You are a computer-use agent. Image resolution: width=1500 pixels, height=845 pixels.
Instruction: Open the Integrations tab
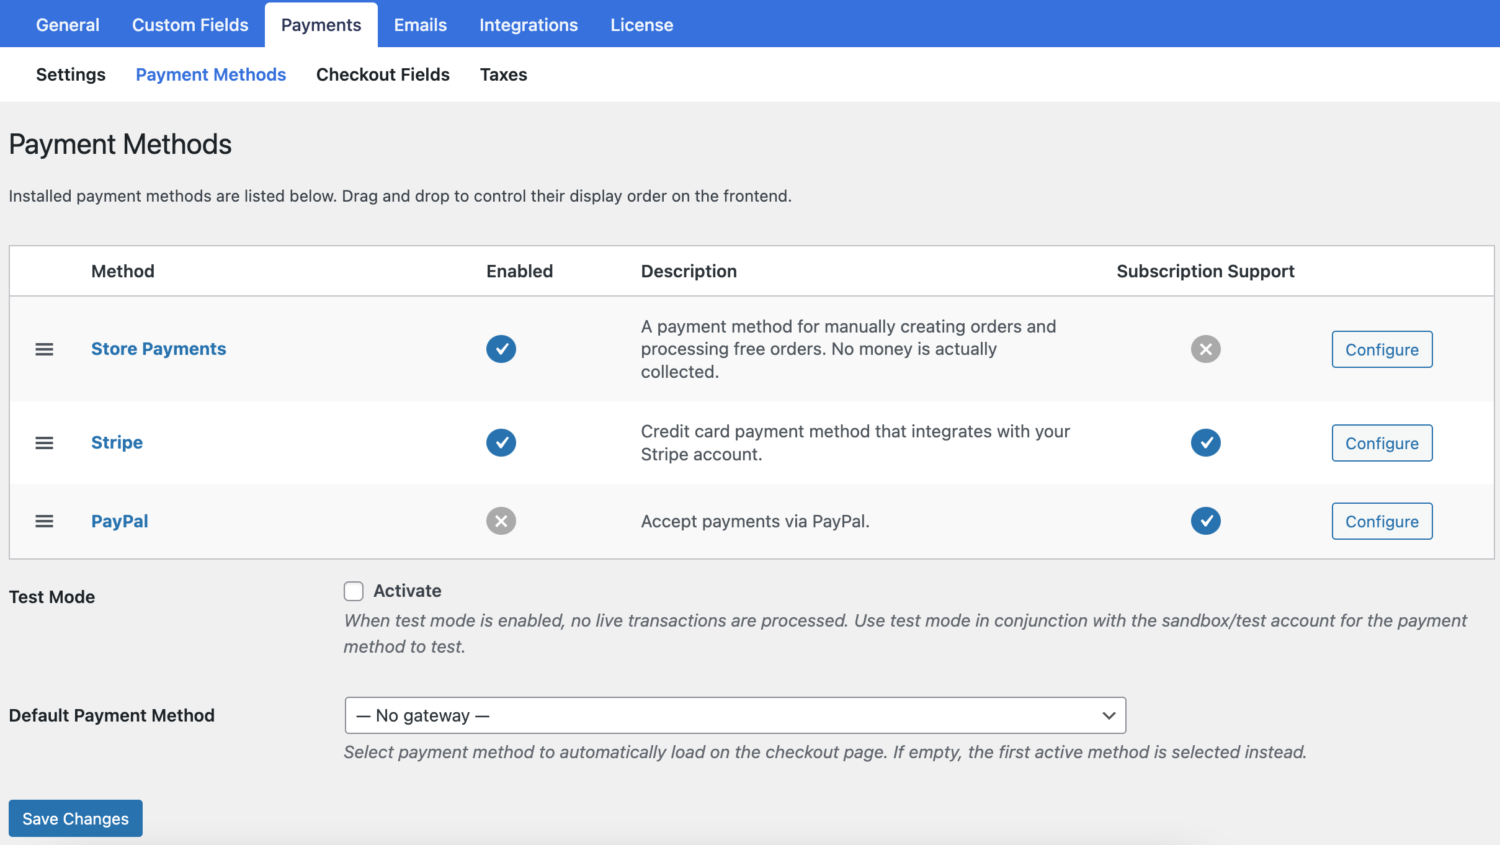(x=528, y=25)
